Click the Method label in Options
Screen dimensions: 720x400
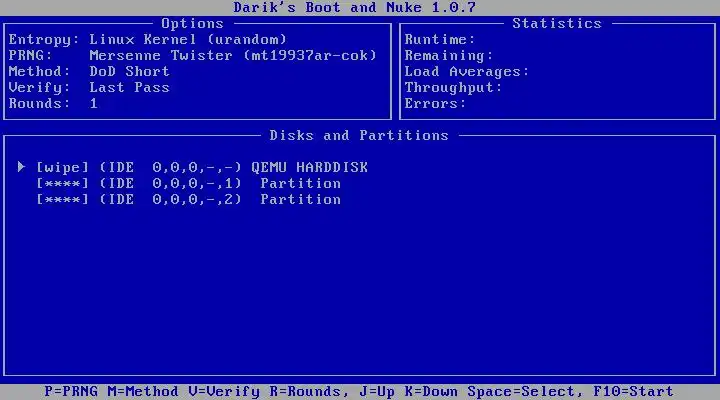39,72
